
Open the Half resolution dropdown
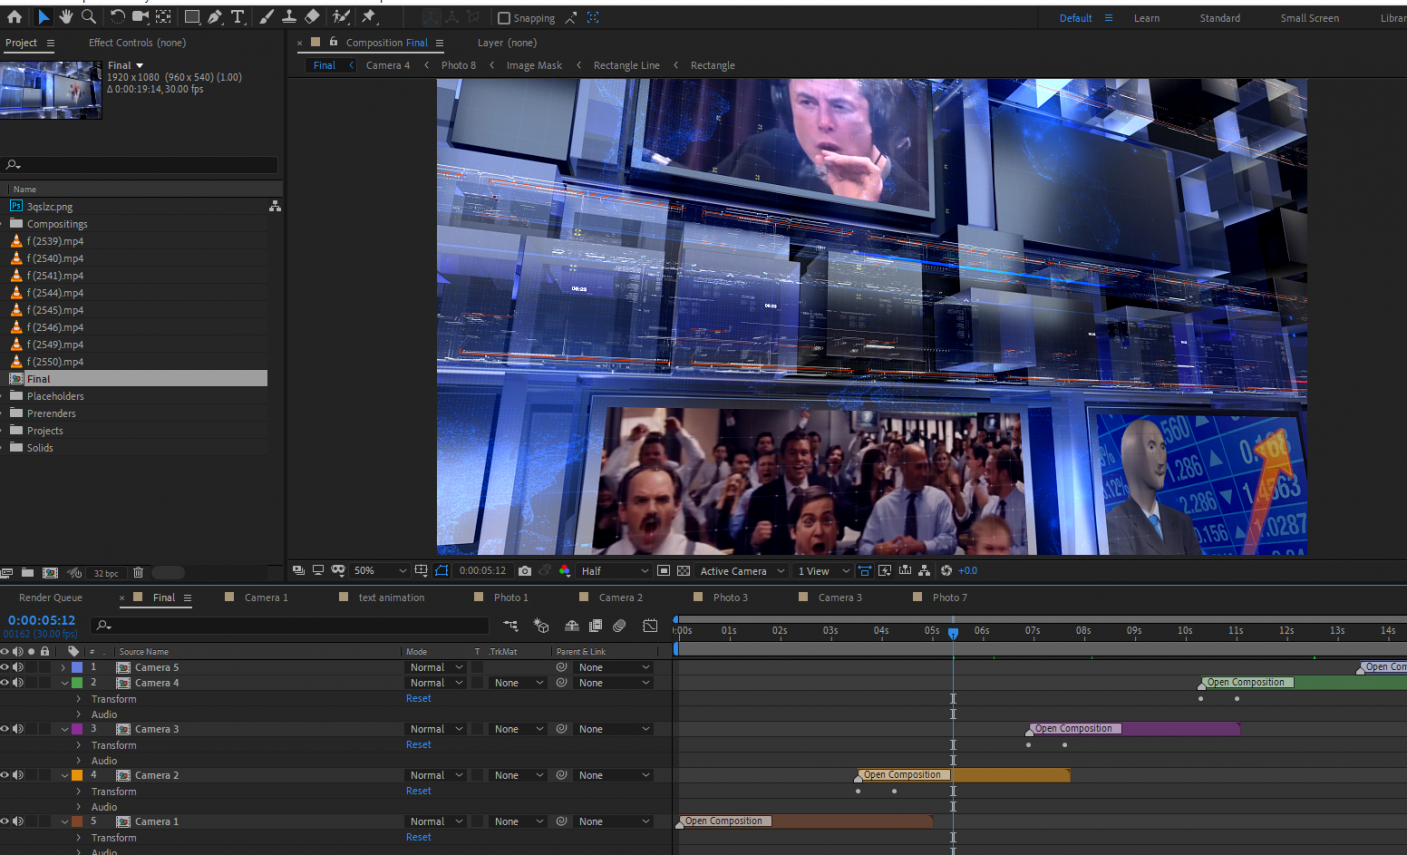click(x=615, y=571)
